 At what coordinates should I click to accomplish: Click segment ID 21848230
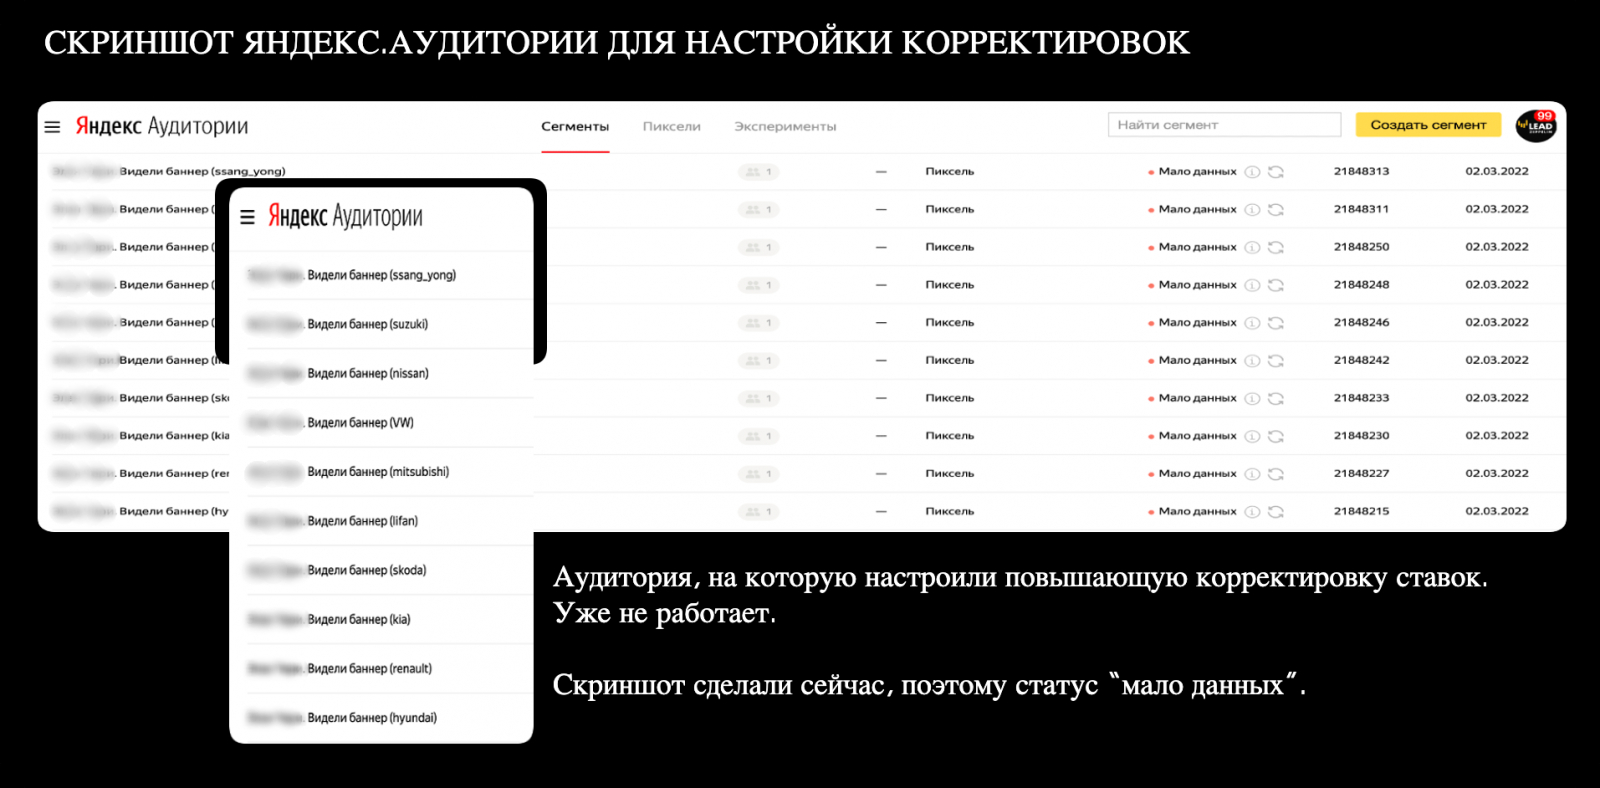[1361, 436]
